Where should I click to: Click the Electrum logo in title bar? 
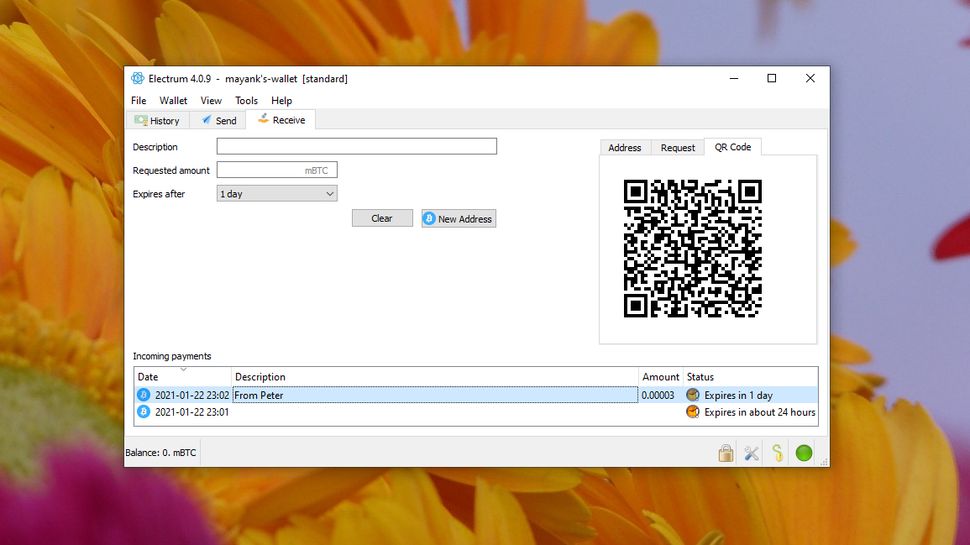137,79
